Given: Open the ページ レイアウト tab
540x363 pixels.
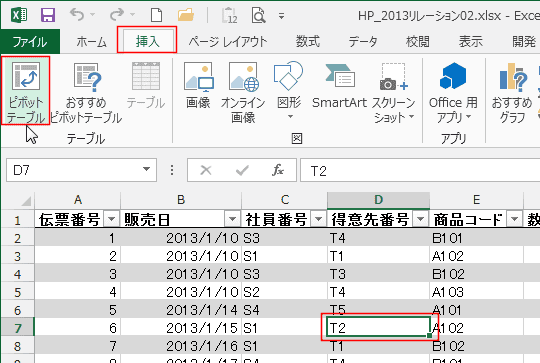Looking at the screenshot, I should point(228,41).
